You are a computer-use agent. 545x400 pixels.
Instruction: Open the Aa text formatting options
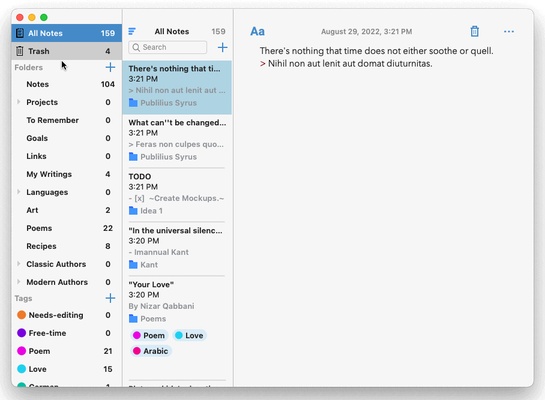pos(257,31)
